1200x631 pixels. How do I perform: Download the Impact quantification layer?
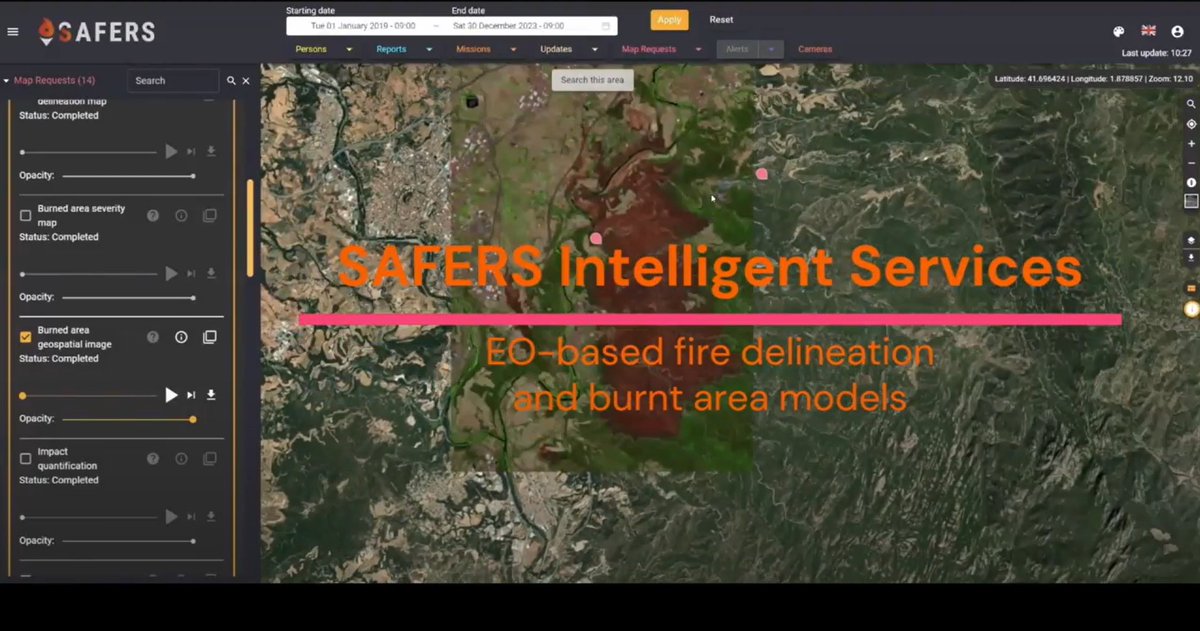[x=211, y=517]
